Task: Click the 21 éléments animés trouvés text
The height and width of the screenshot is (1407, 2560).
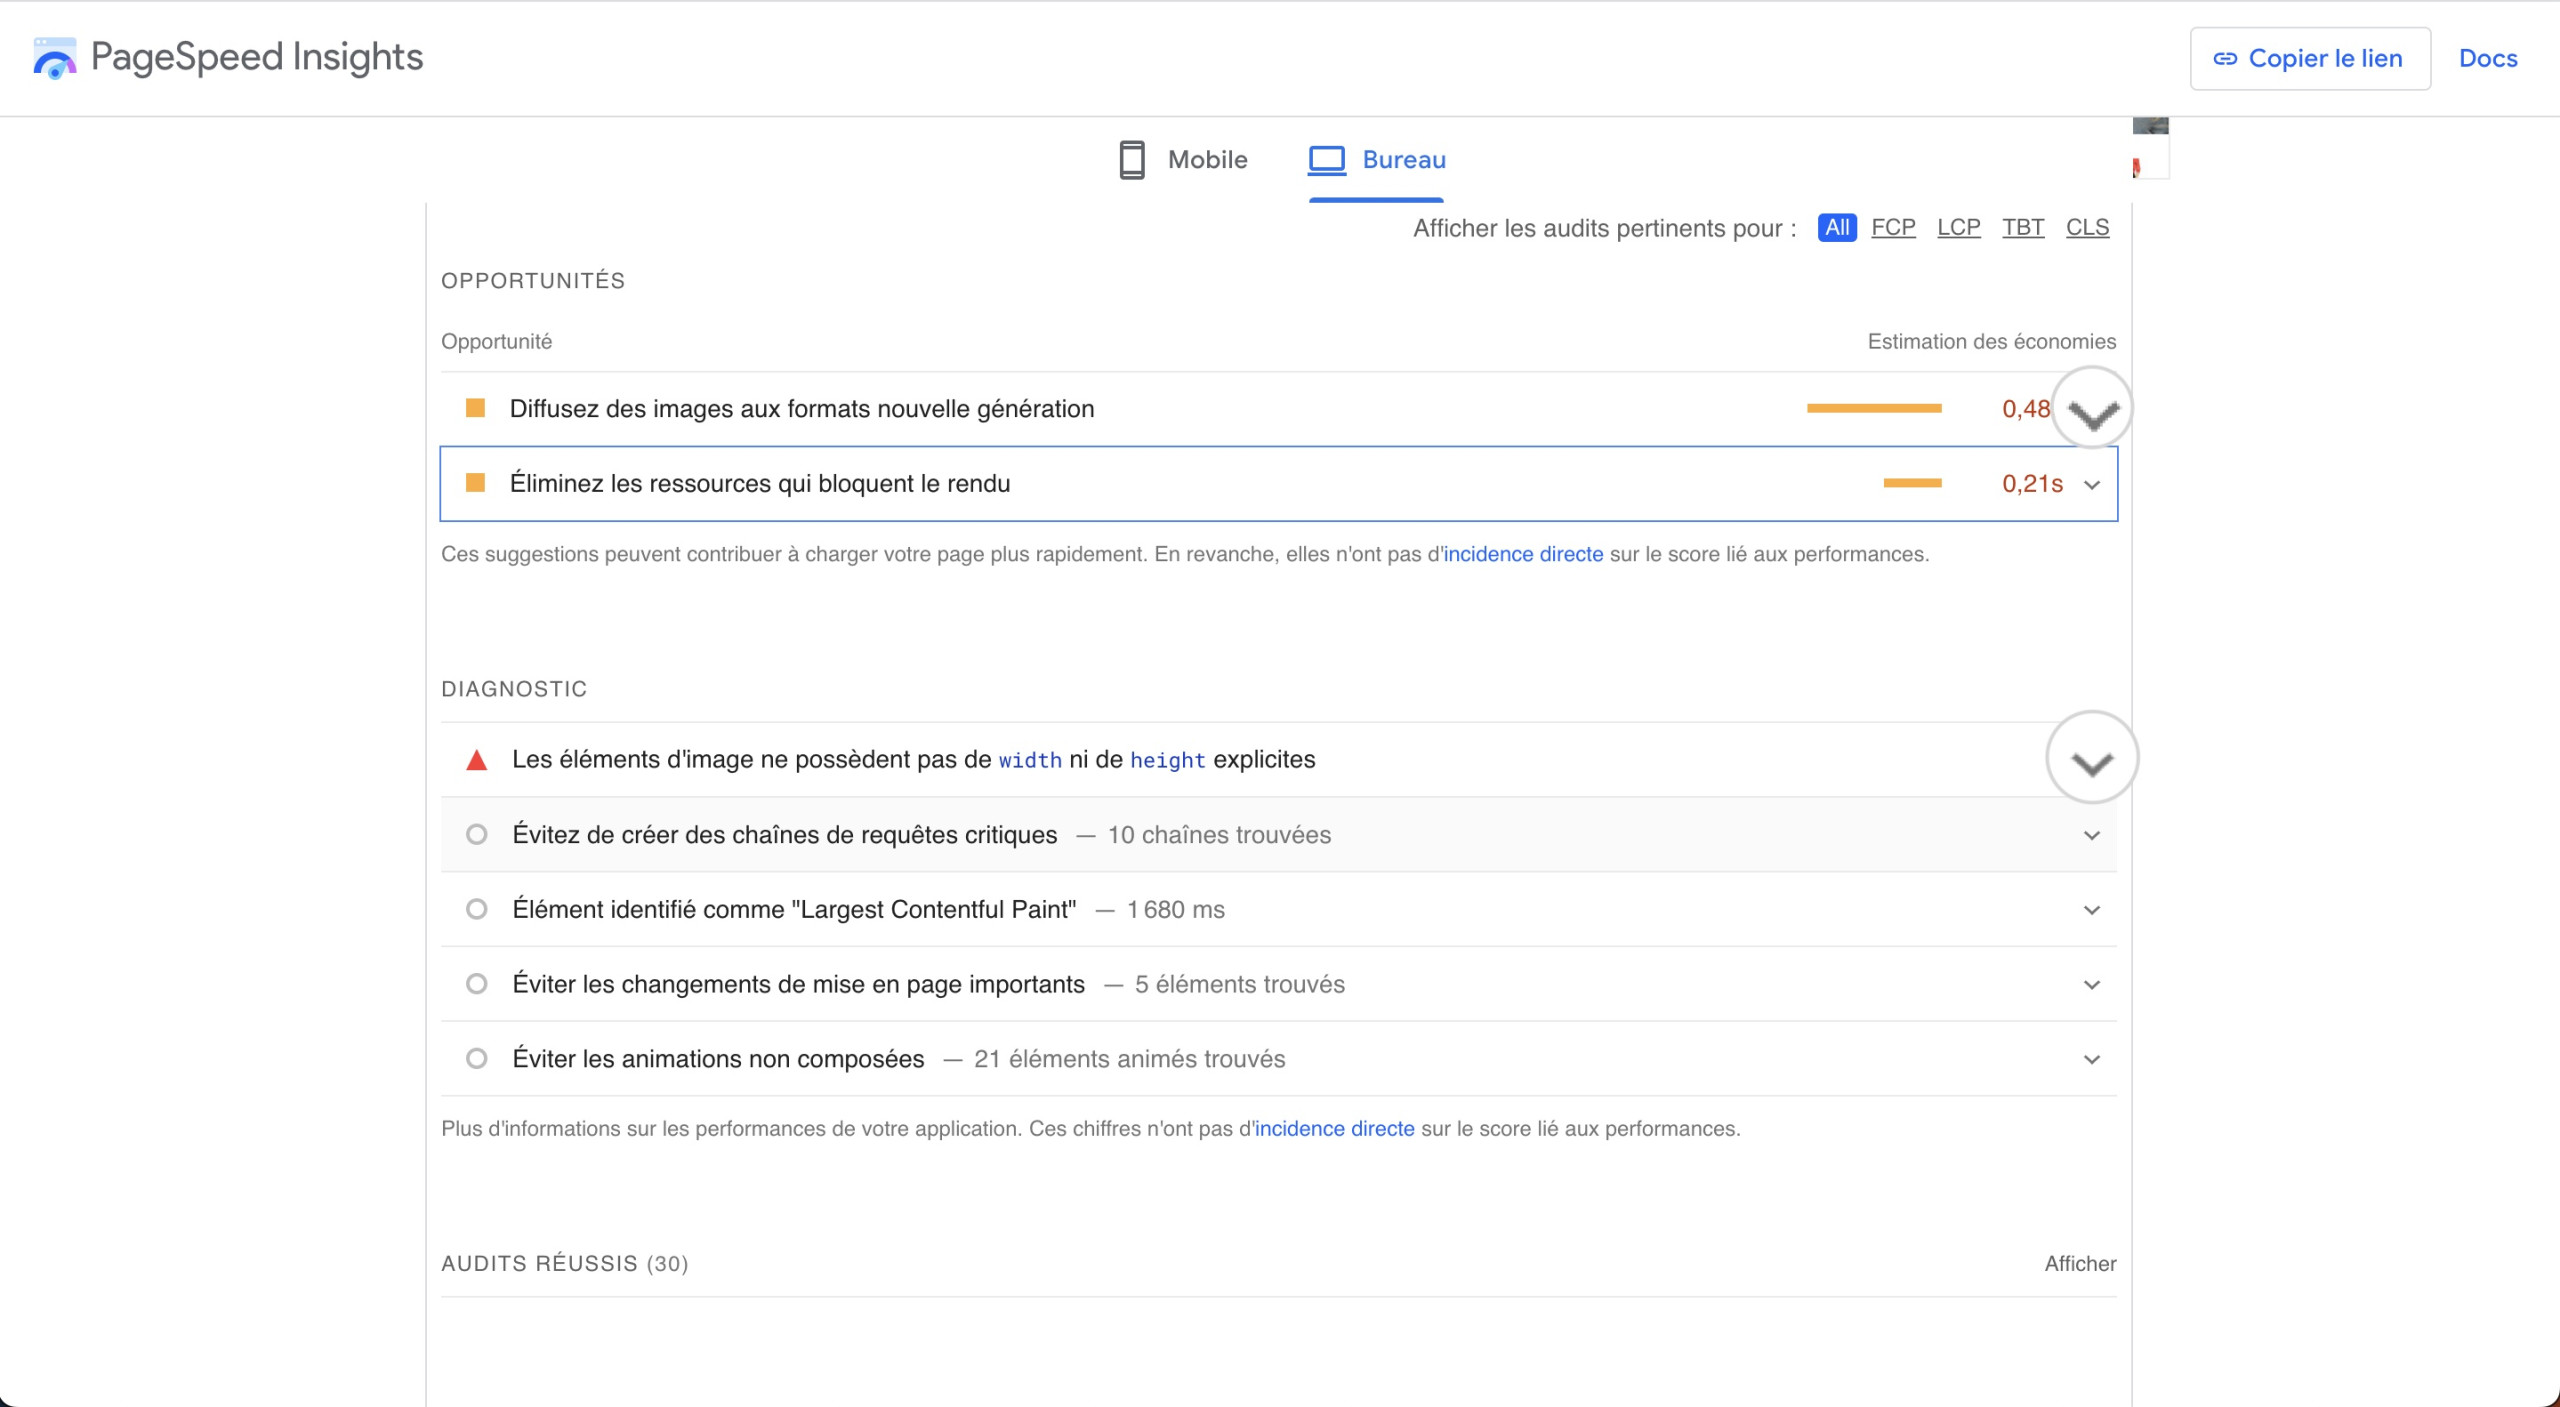Action: pos(1129,1059)
